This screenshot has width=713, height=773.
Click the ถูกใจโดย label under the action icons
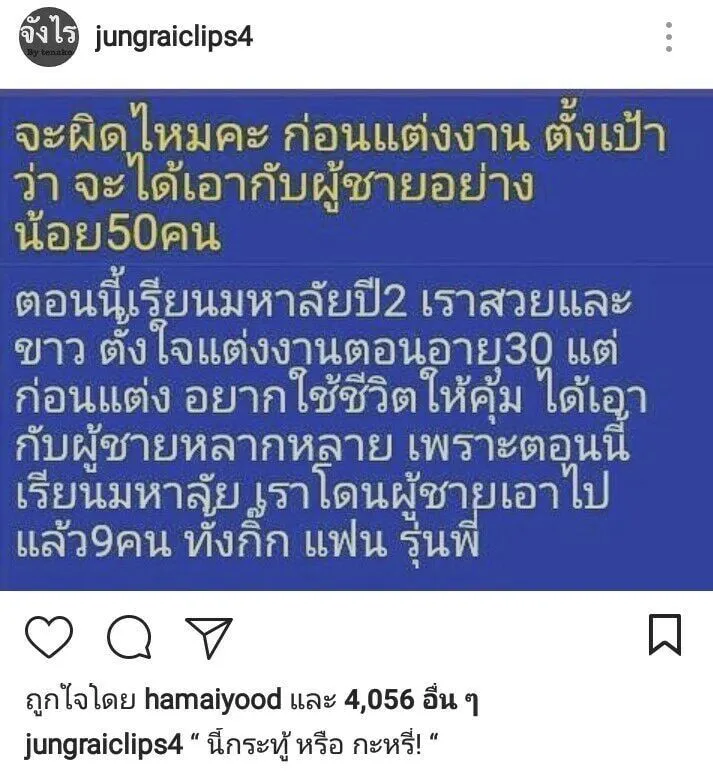81,700
